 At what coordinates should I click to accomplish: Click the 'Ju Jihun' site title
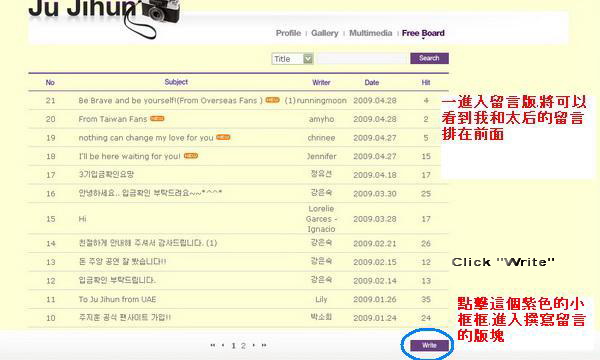click(82, 8)
